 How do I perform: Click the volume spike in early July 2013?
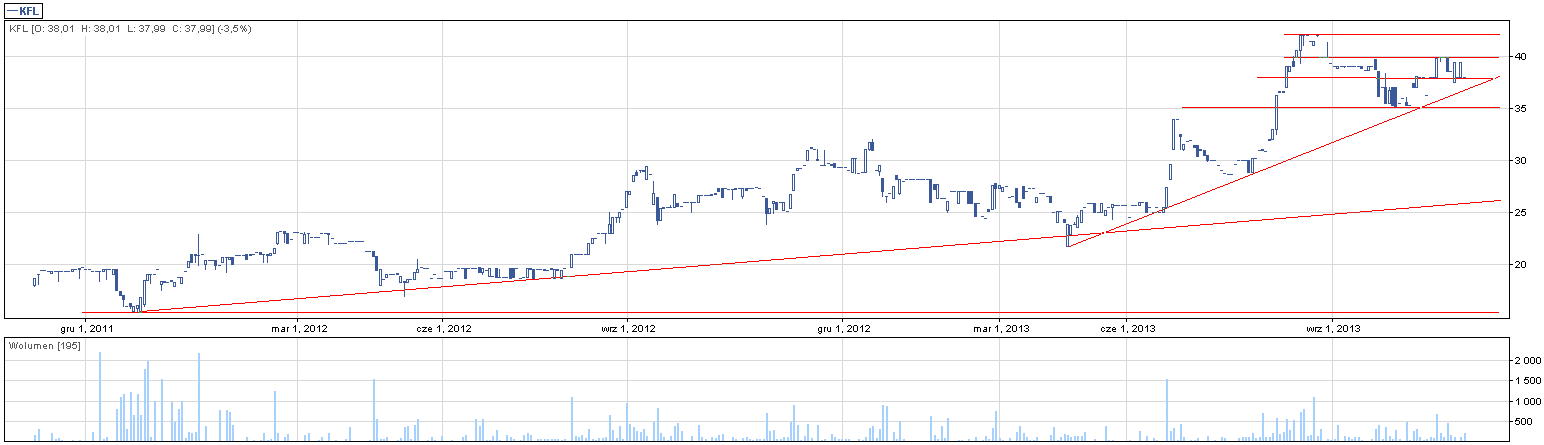[x=1167, y=410]
